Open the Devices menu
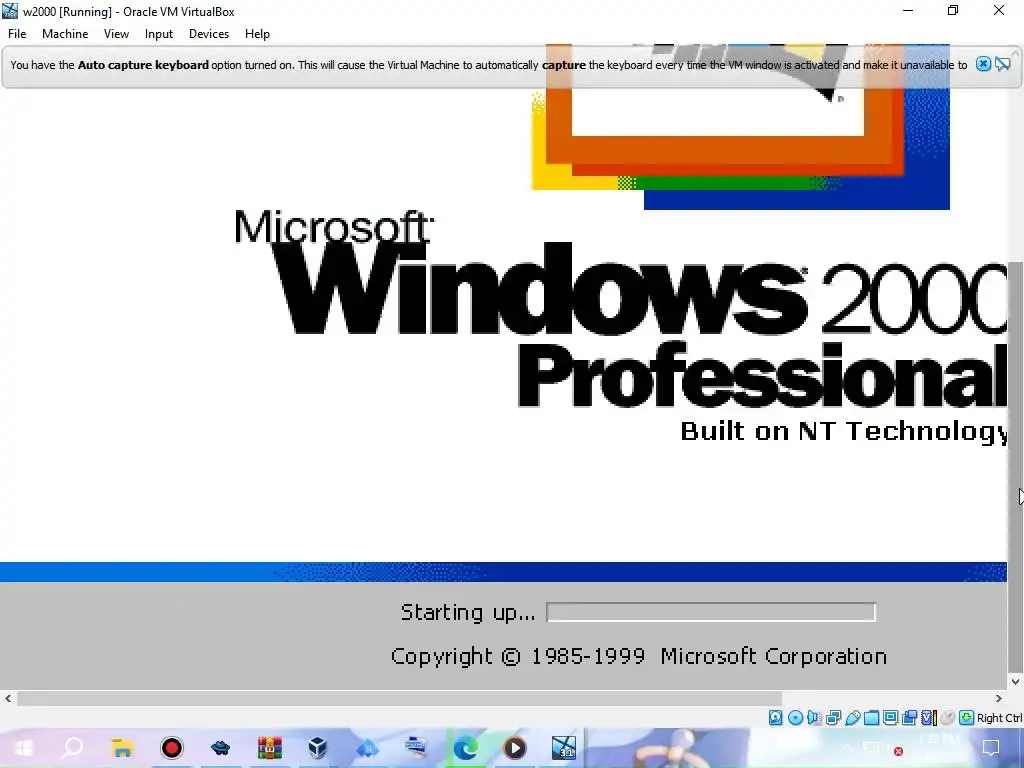 click(x=209, y=34)
